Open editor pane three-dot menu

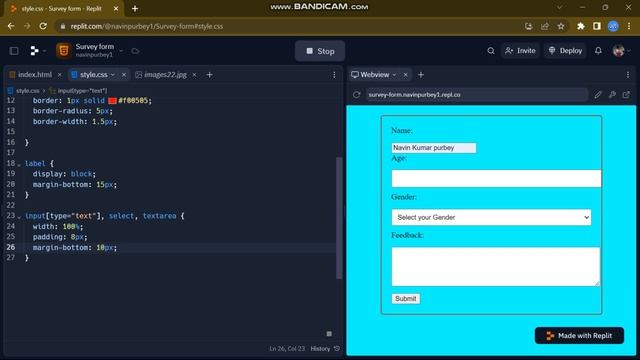pos(334,75)
